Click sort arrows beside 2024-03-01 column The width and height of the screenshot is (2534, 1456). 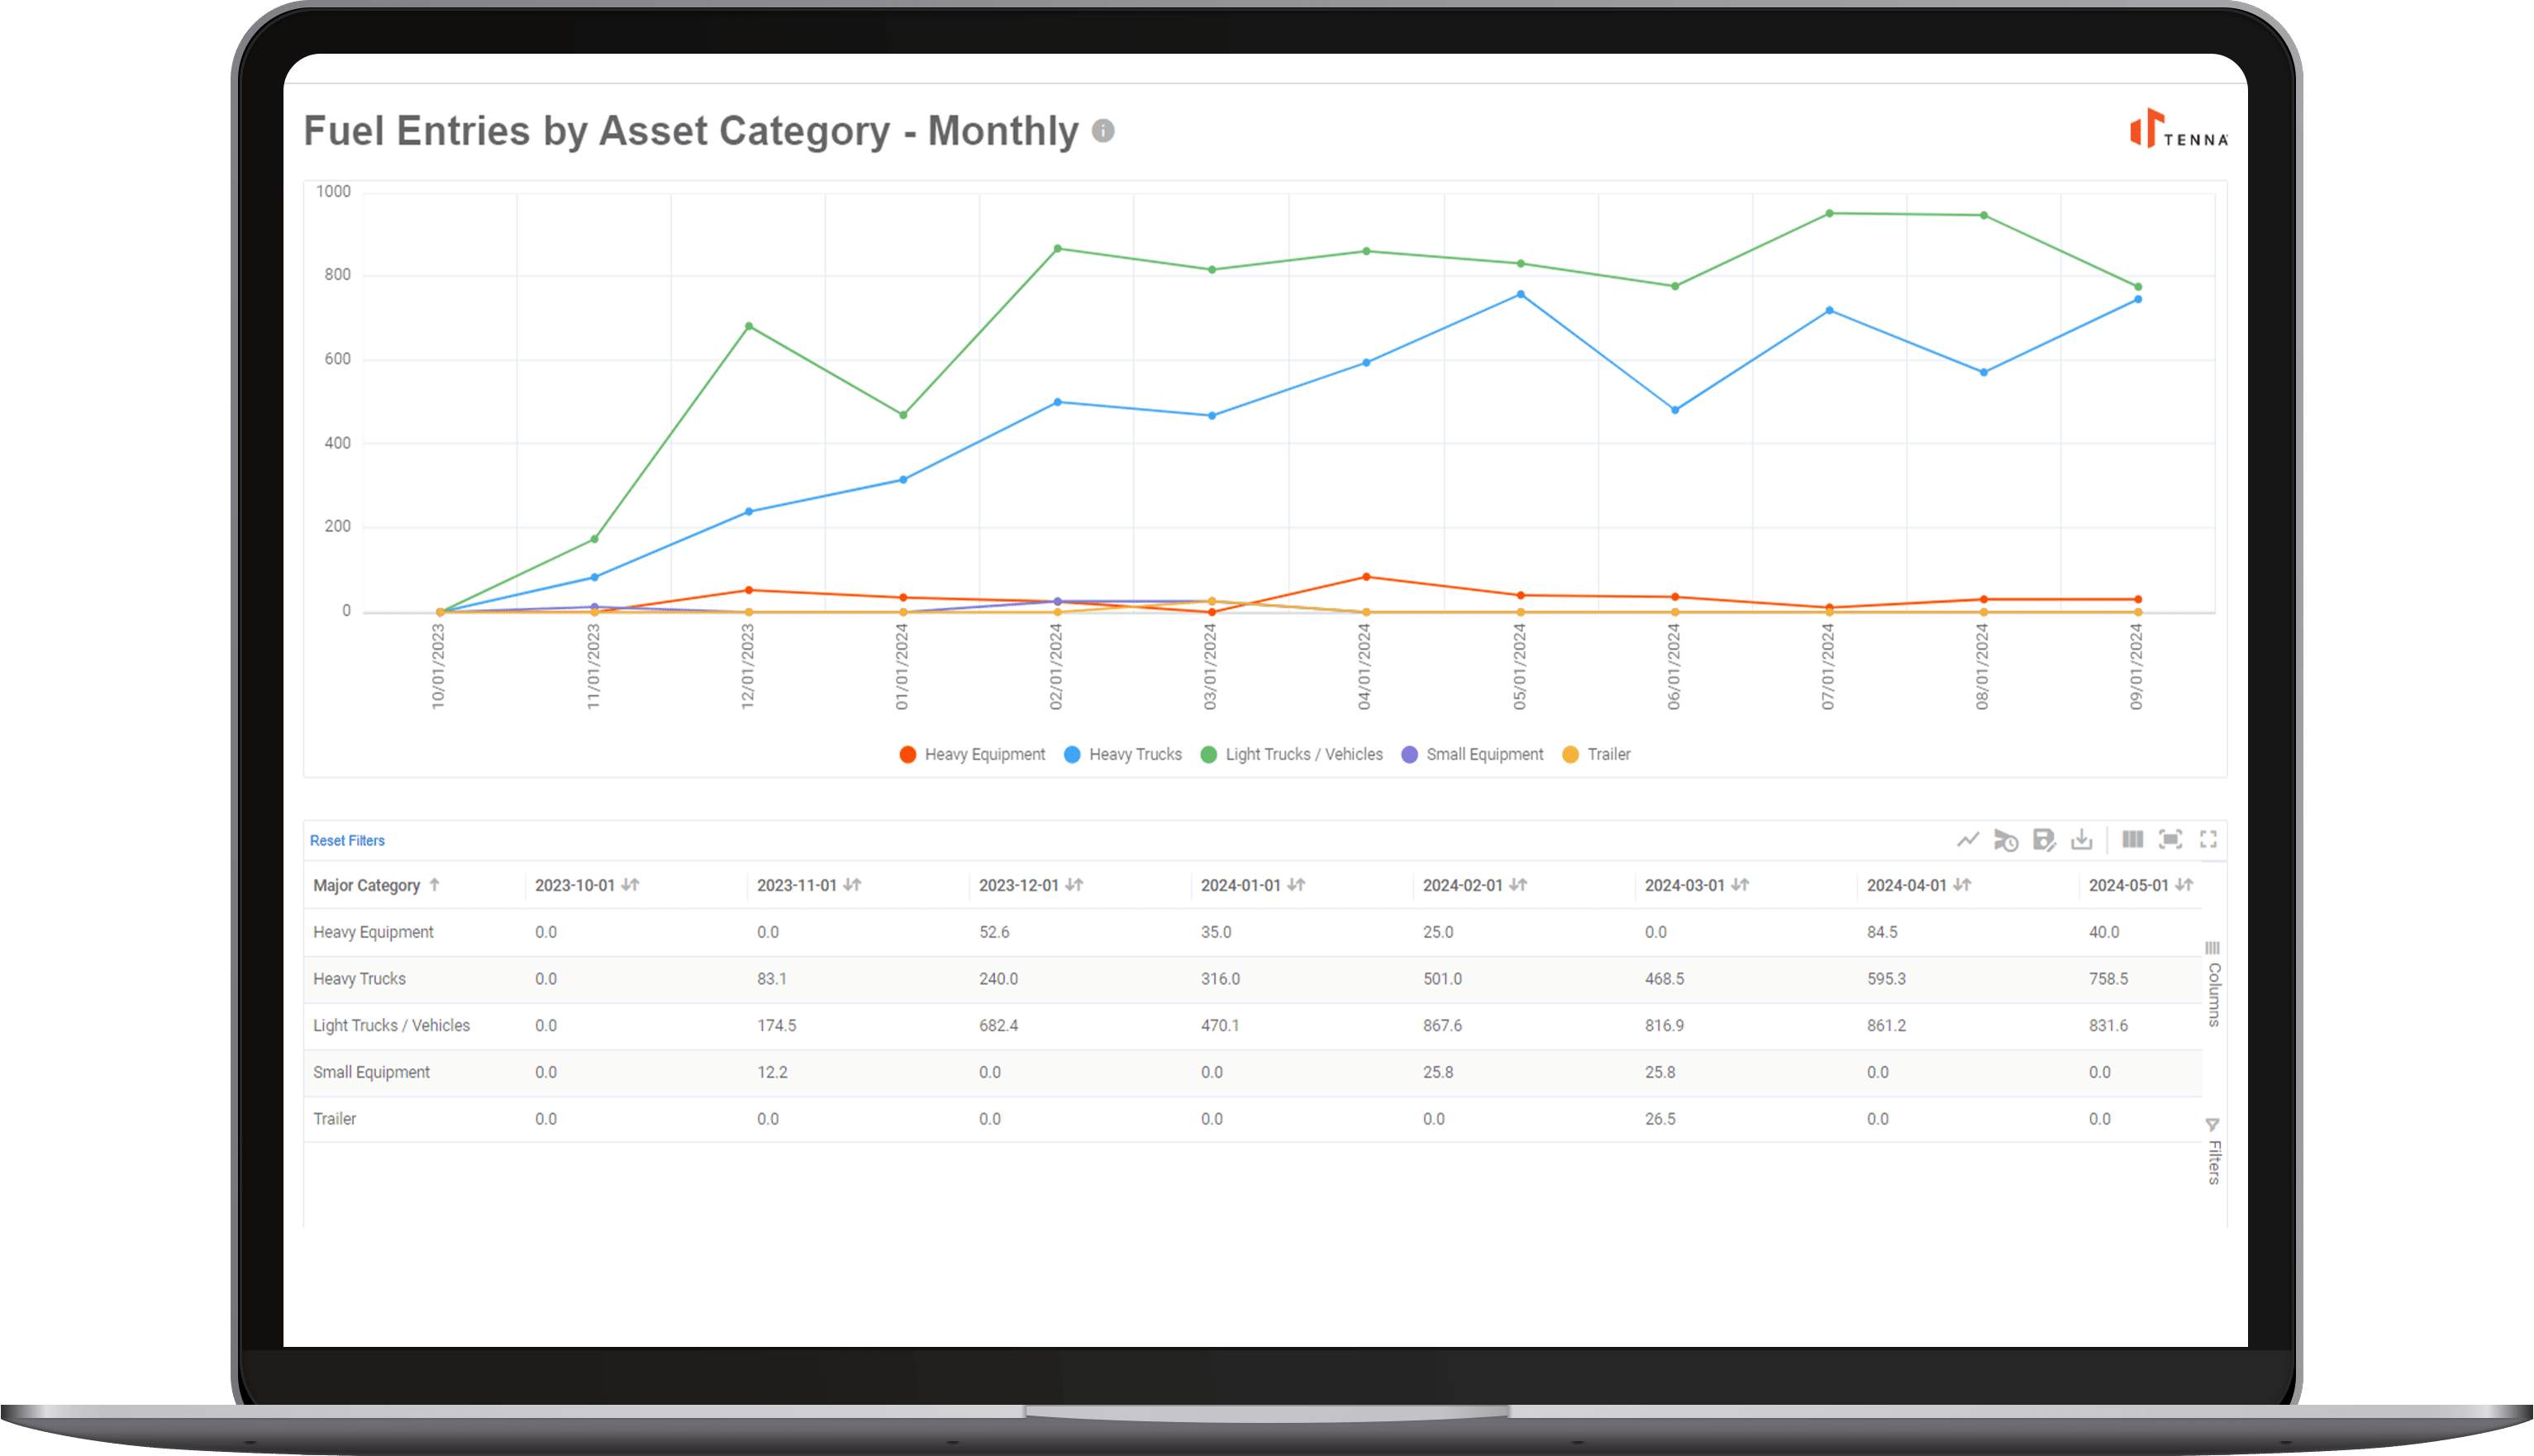coord(1740,885)
